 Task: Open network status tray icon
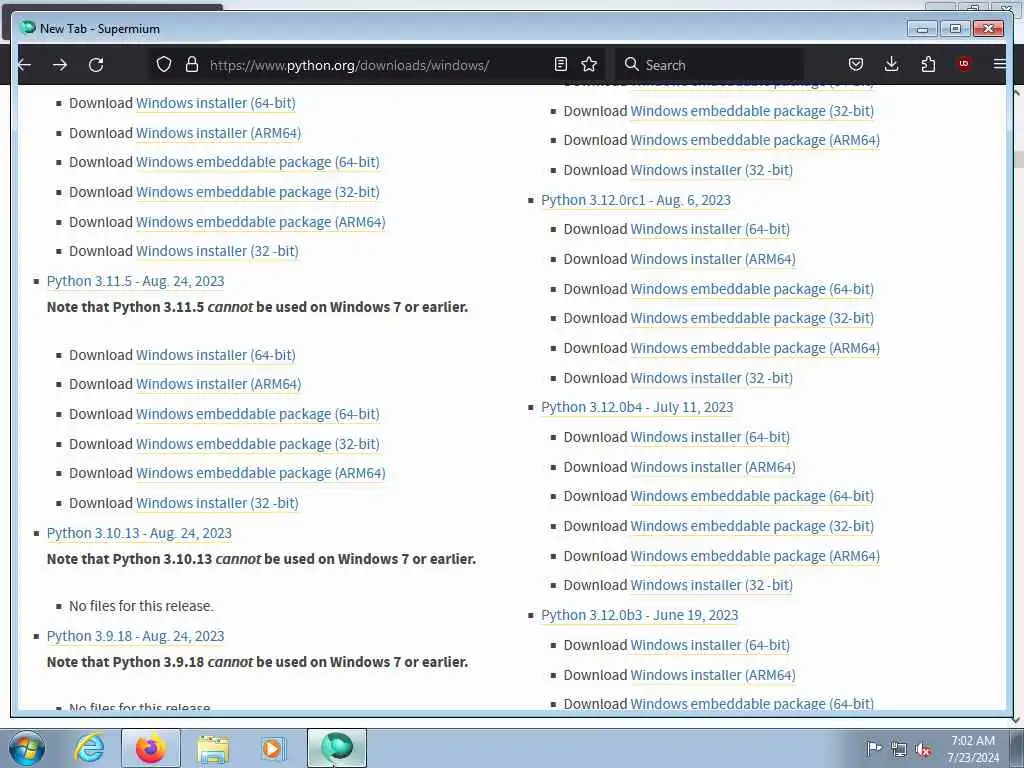point(899,749)
